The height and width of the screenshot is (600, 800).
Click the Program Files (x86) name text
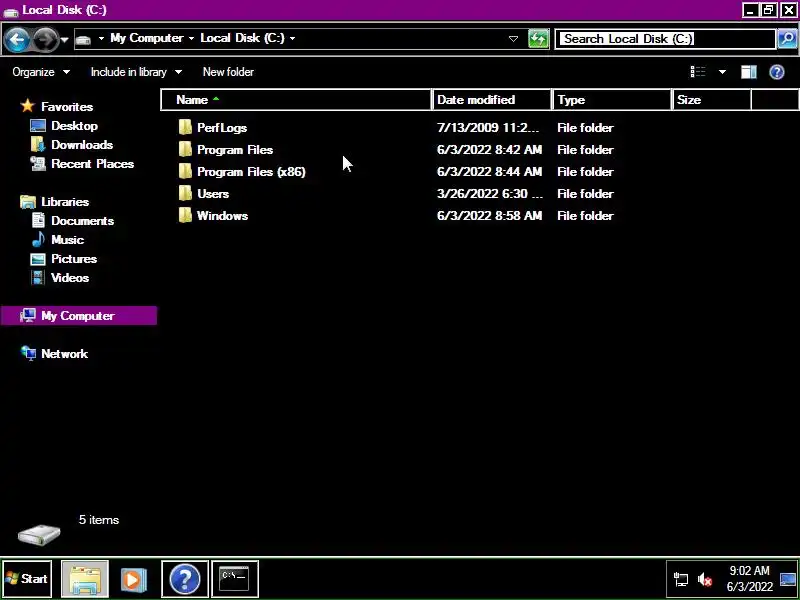pyautogui.click(x=251, y=171)
